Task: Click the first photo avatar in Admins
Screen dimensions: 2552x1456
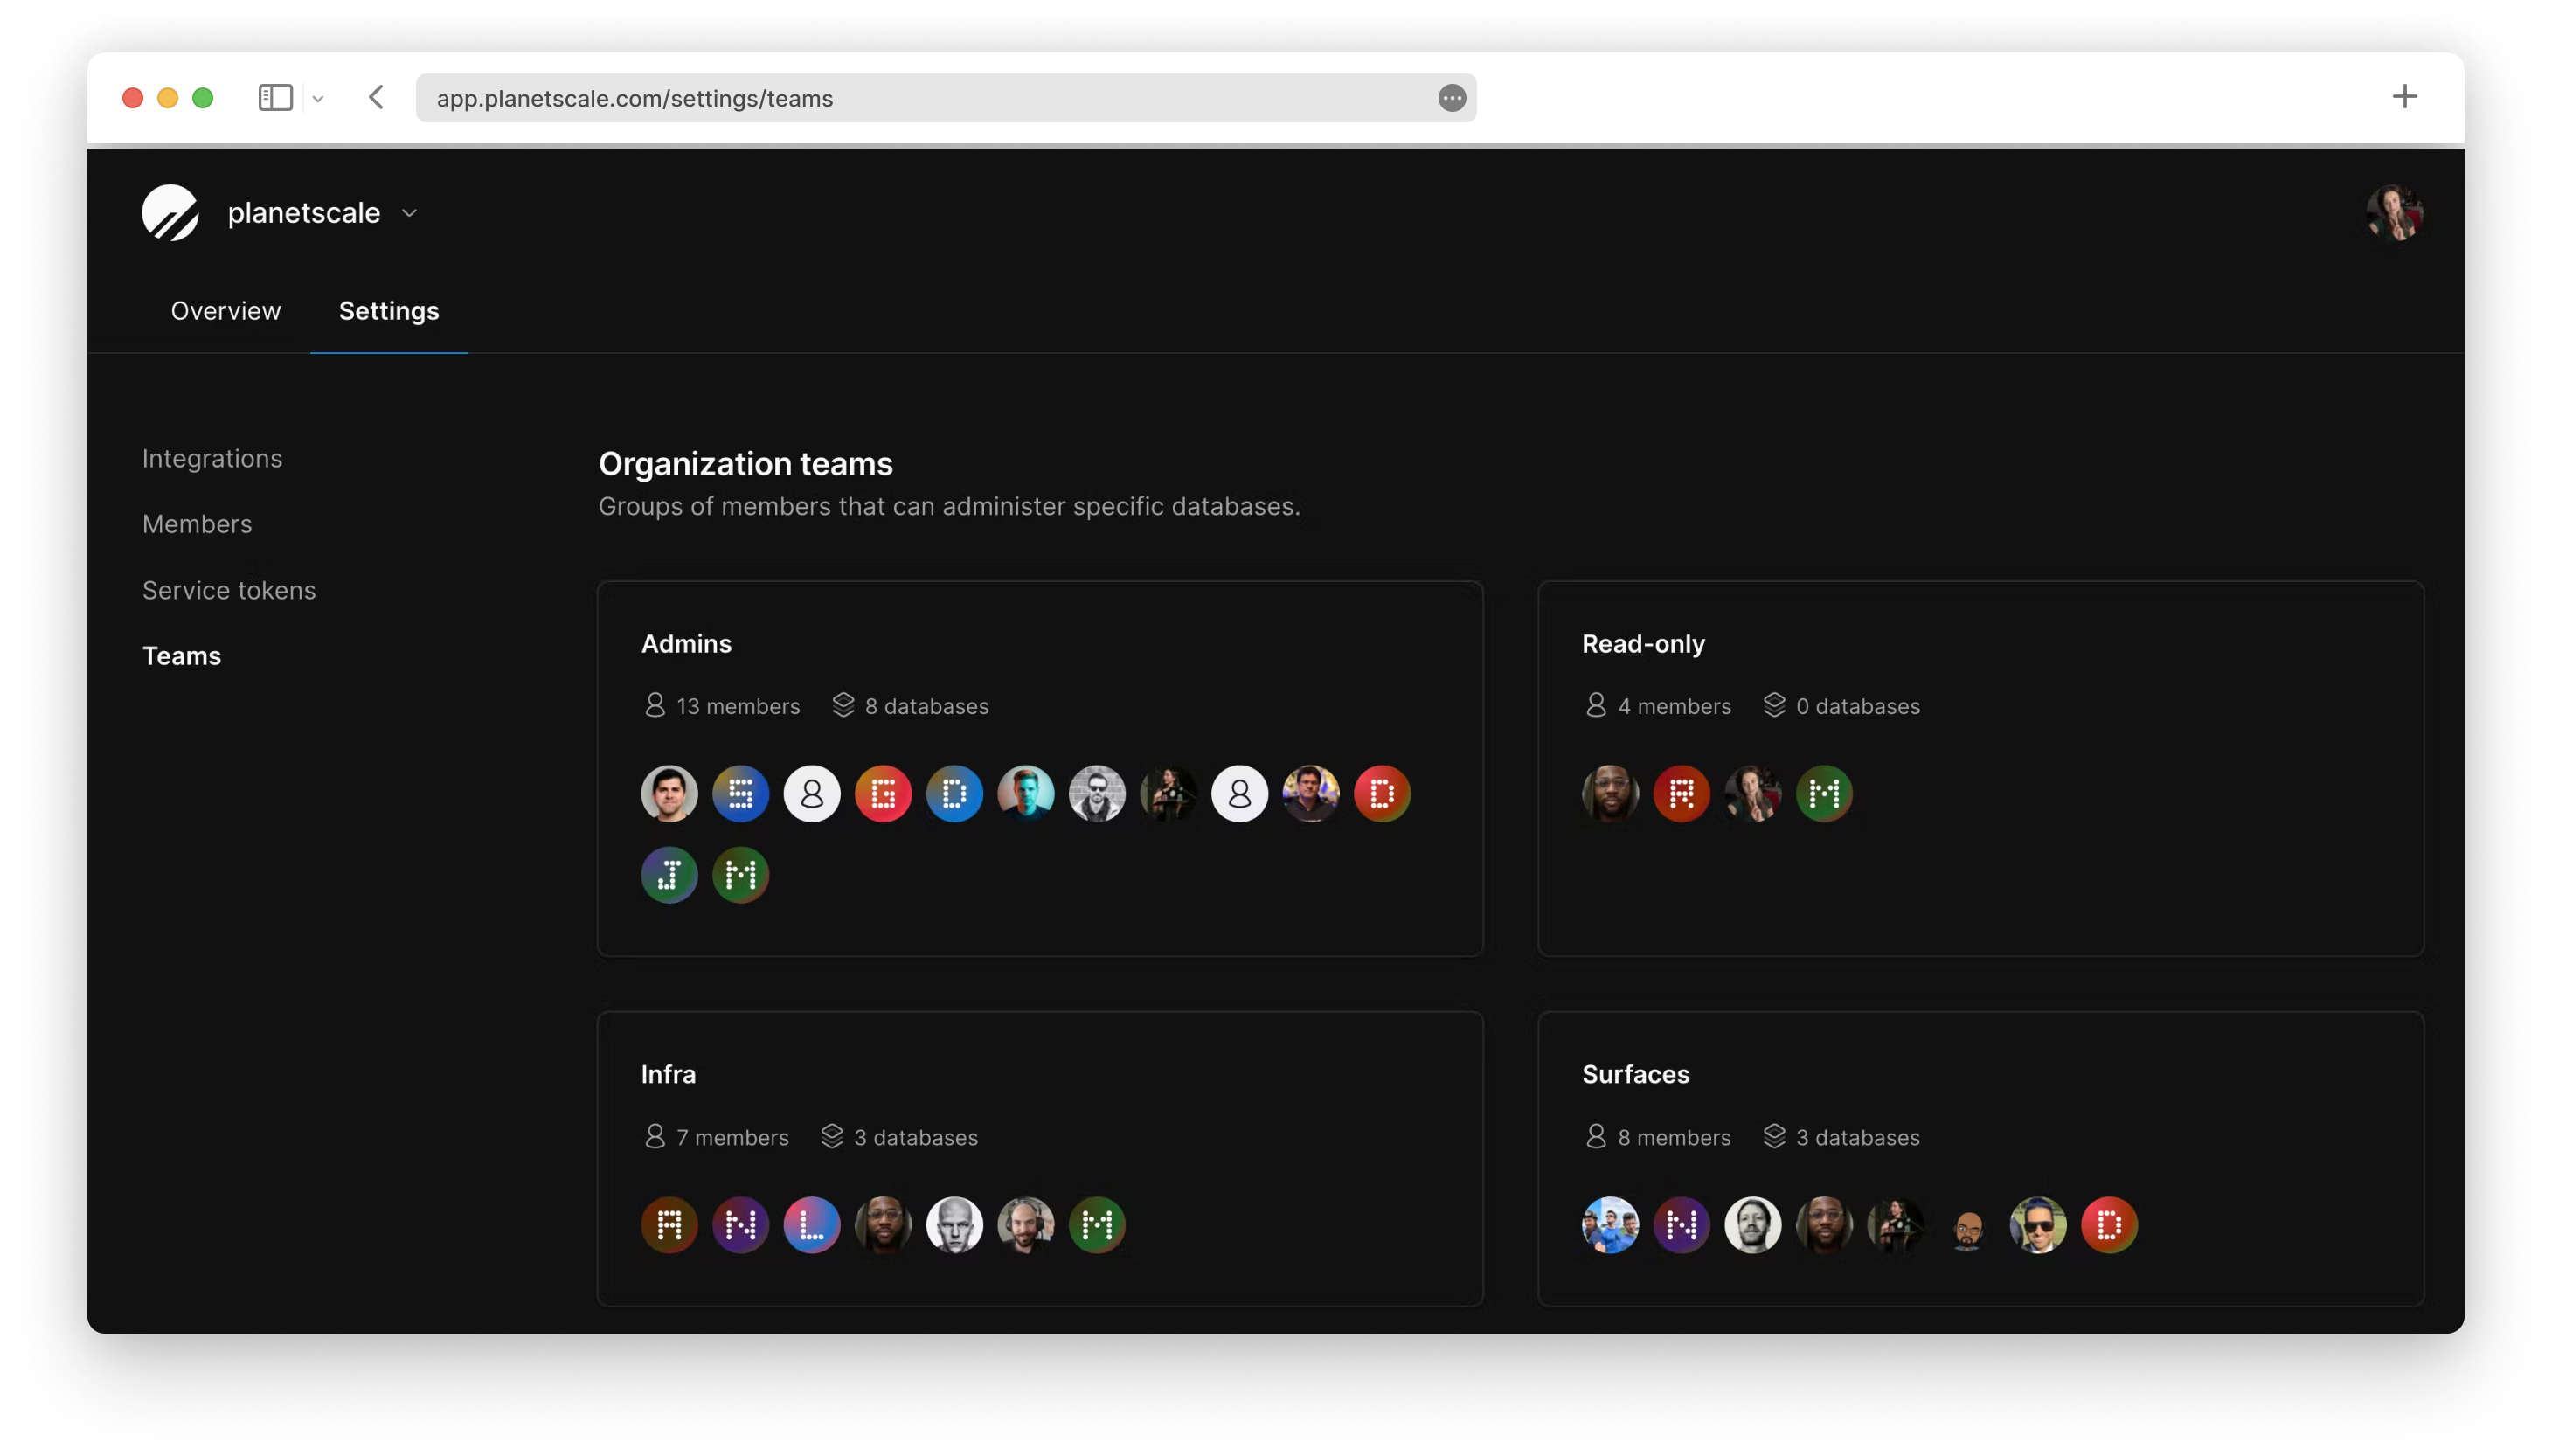Action: [669, 794]
